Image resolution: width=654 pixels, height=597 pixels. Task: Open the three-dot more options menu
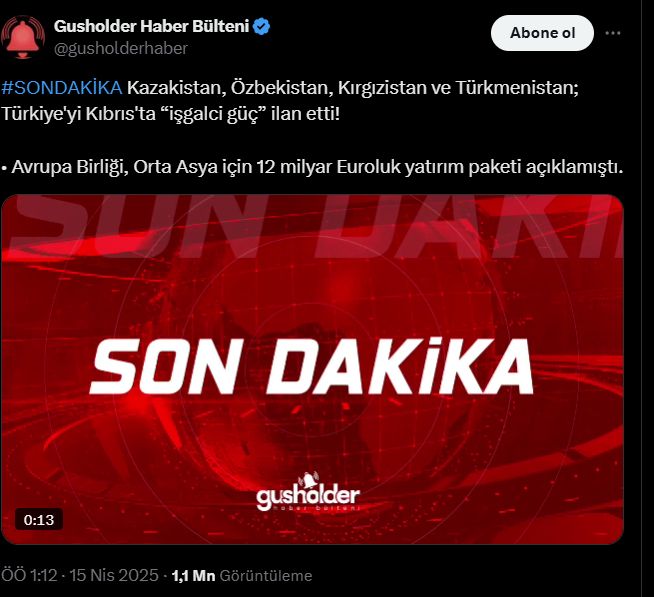click(x=612, y=33)
